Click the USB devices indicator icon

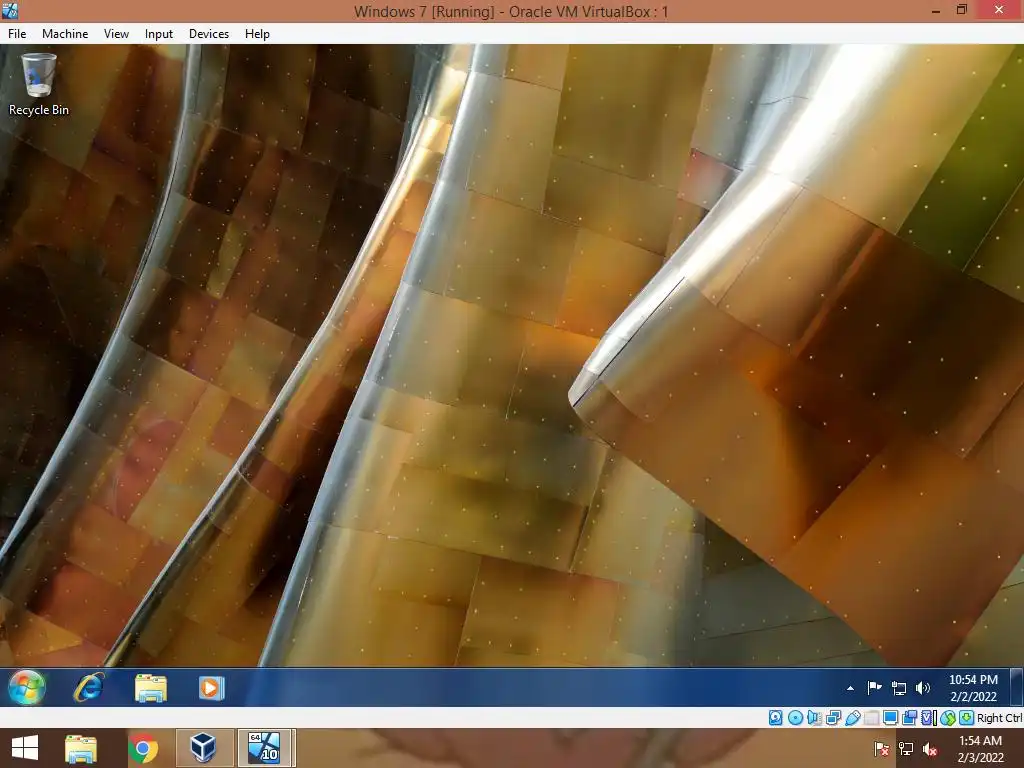[852, 718]
